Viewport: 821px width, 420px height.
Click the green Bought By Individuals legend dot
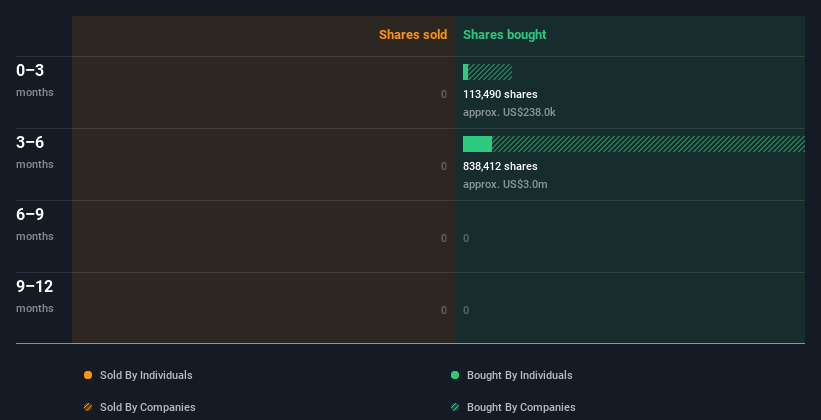455,375
